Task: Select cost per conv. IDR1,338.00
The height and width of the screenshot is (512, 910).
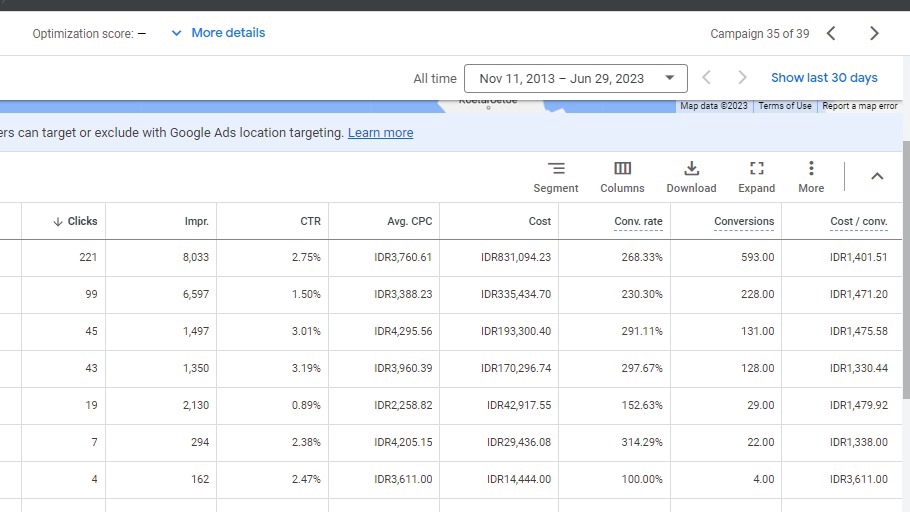Action: point(858,442)
